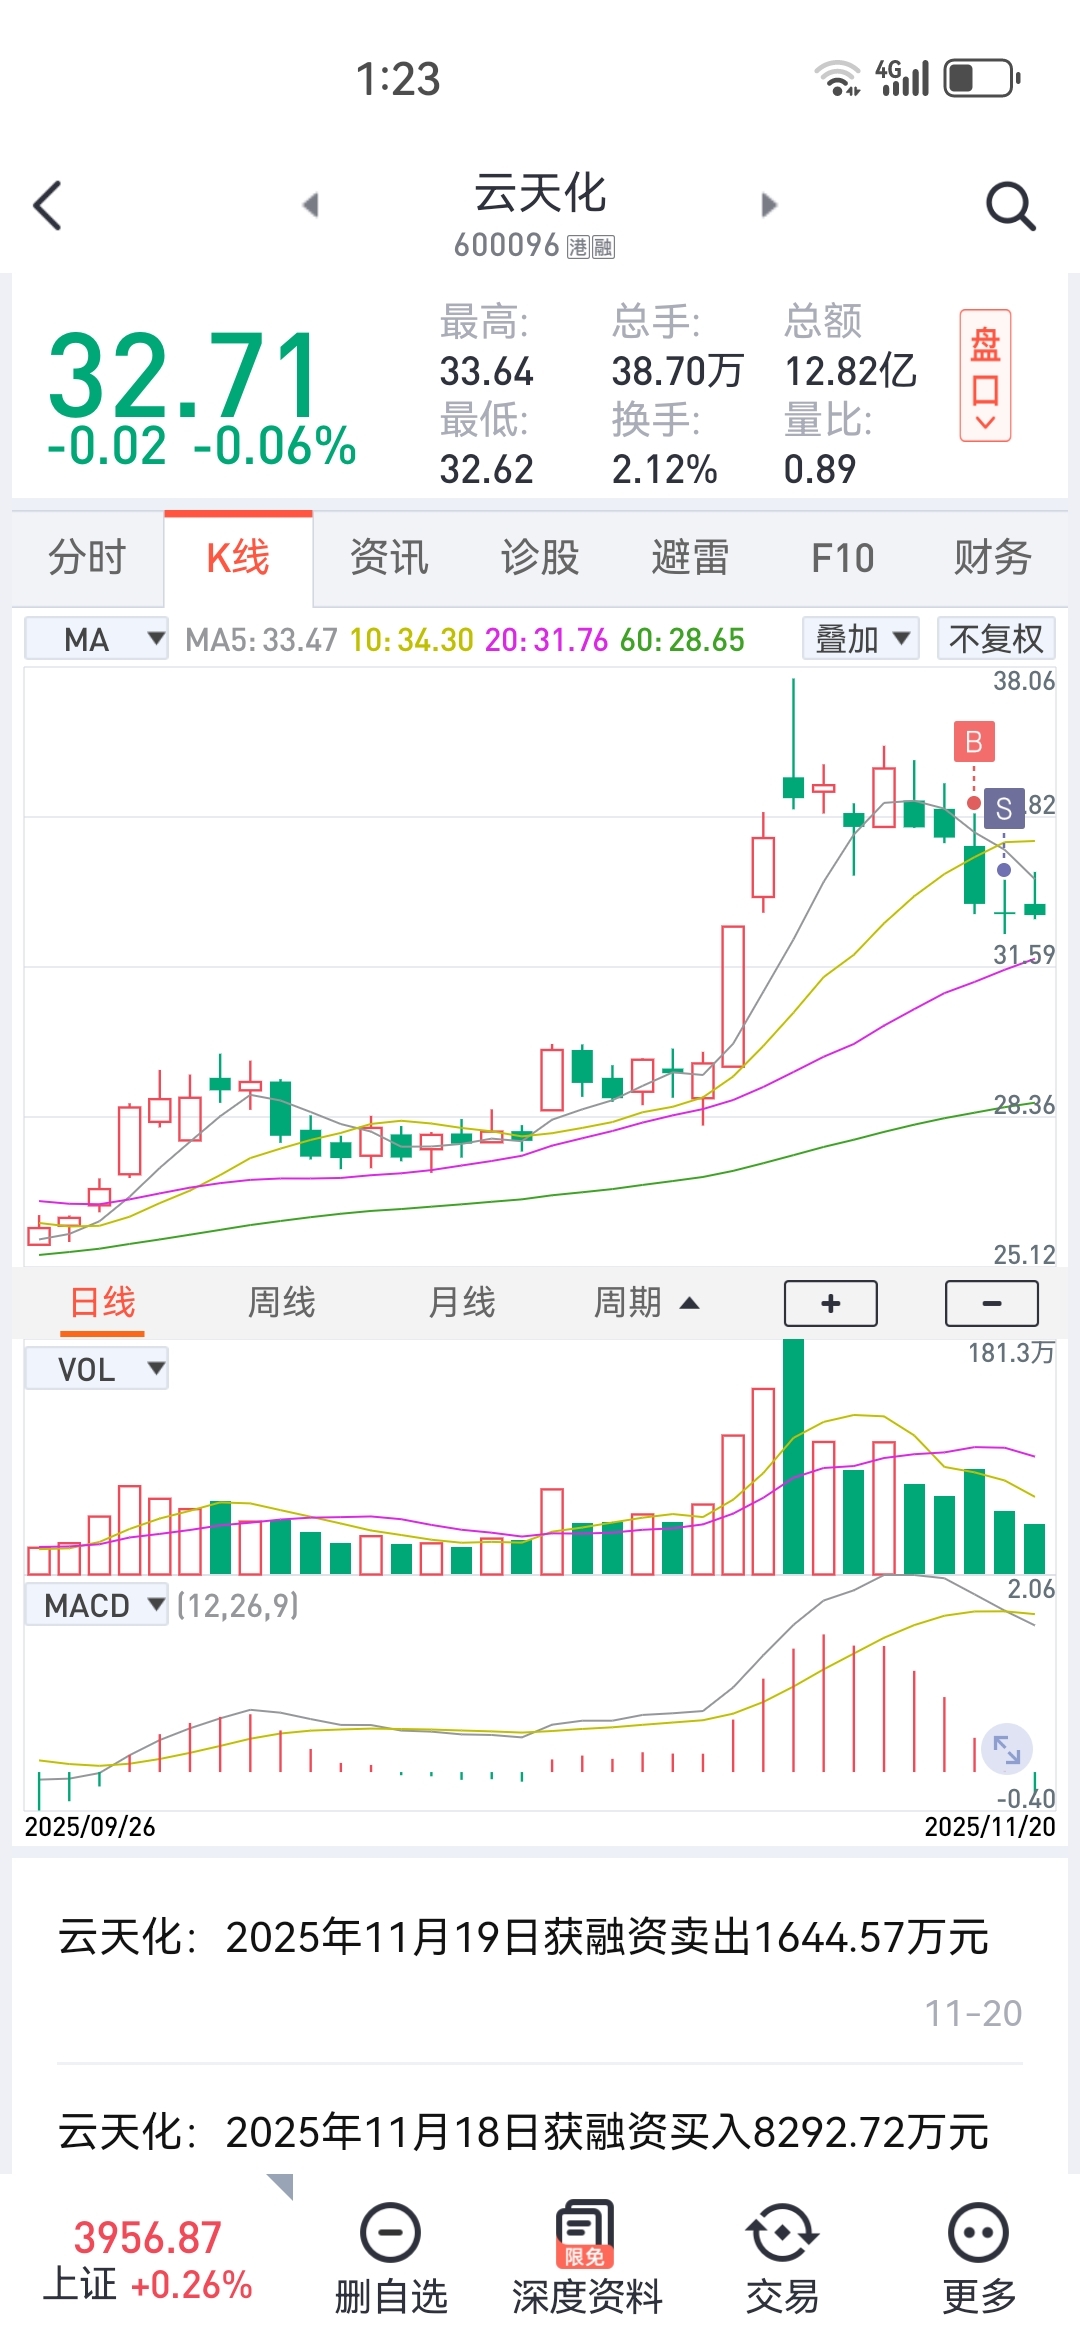Tap the 上证 index 3956.87 ticker
This screenshot has height=2340, width=1080.
pyautogui.click(x=148, y=2260)
